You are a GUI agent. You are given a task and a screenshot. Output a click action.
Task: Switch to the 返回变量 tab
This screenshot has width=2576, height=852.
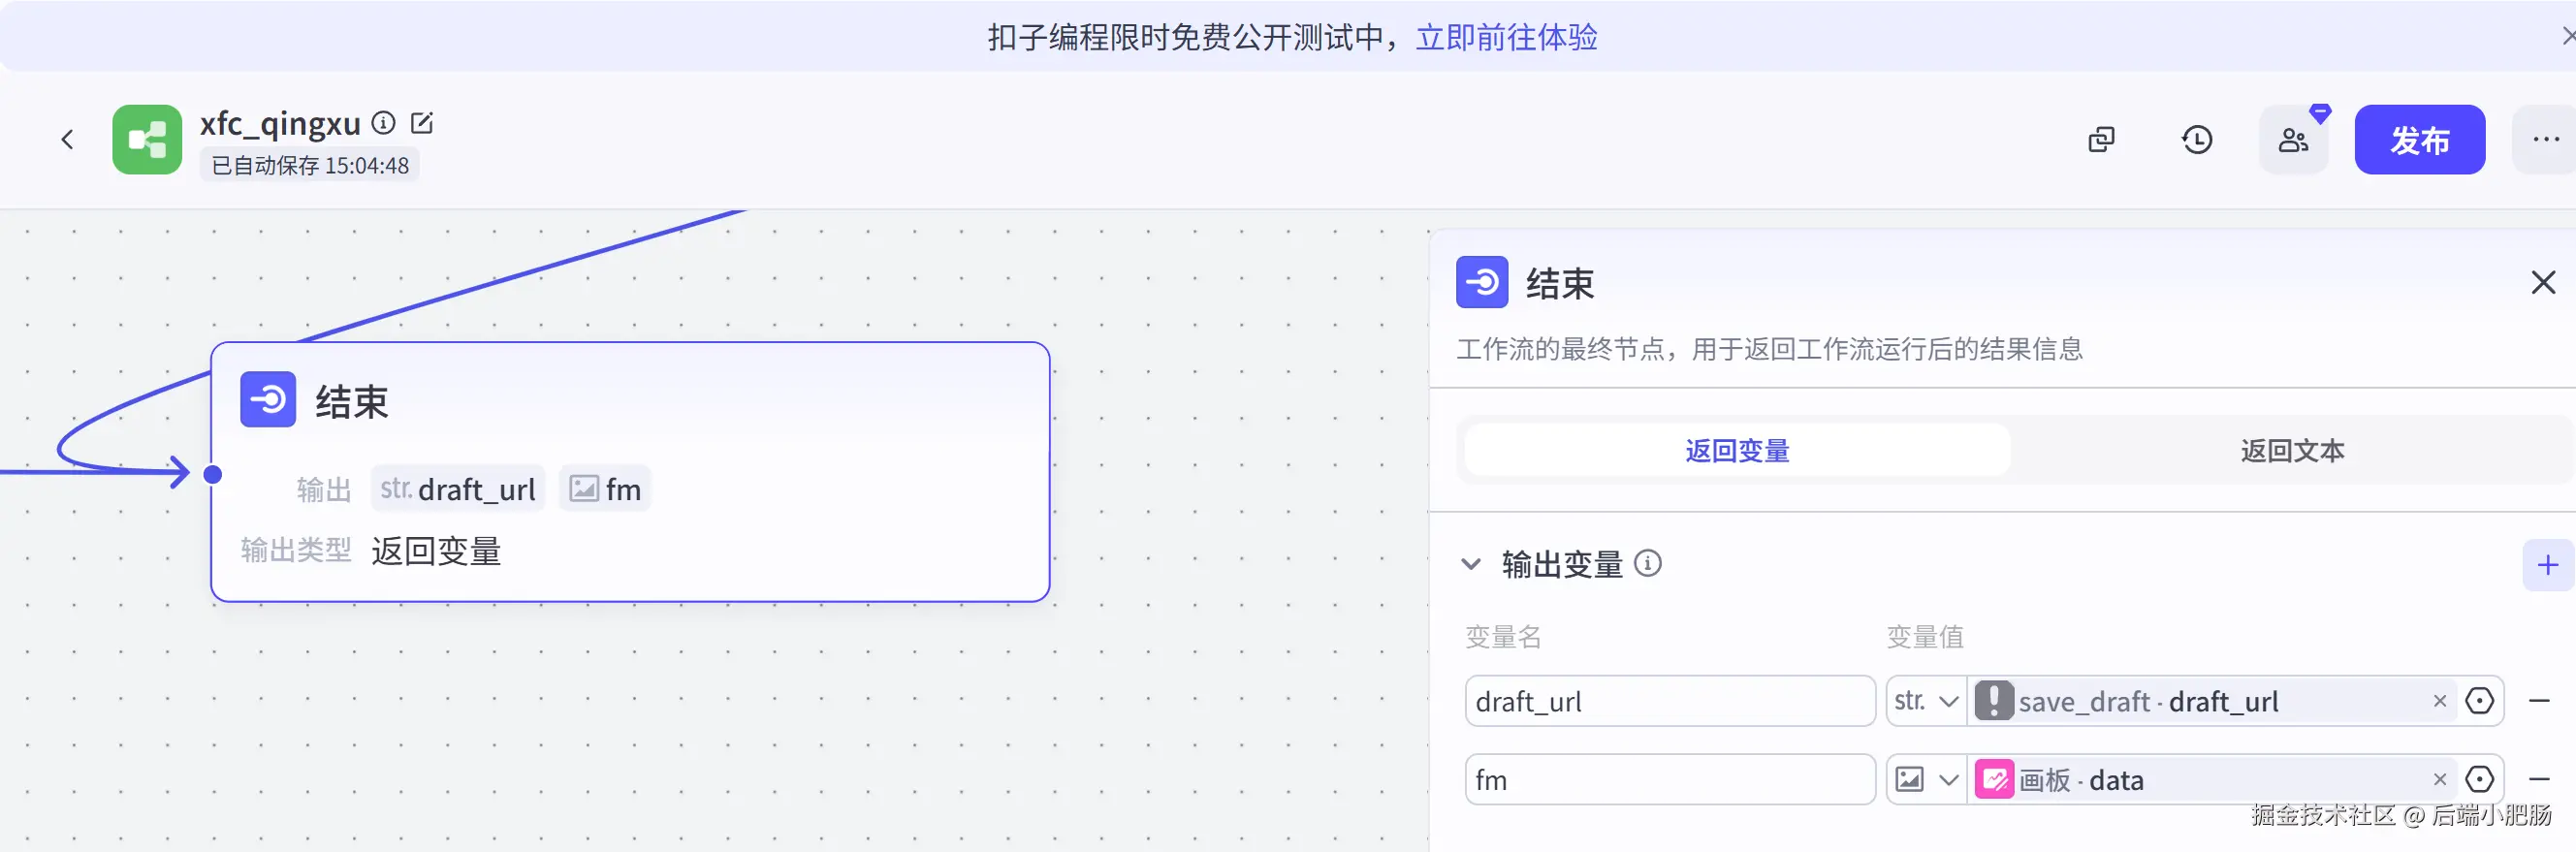[x=1736, y=451]
